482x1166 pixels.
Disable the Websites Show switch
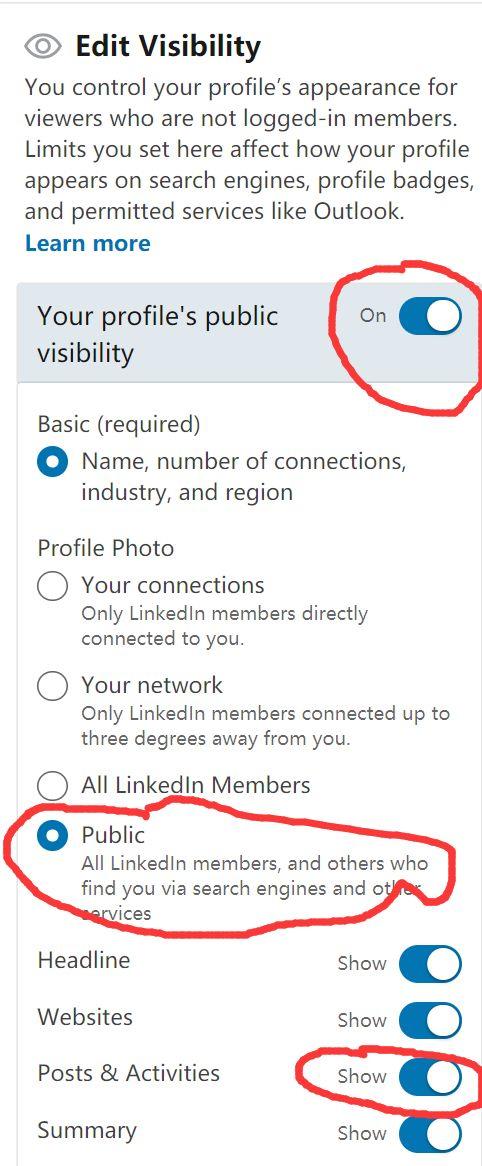(430, 1020)
